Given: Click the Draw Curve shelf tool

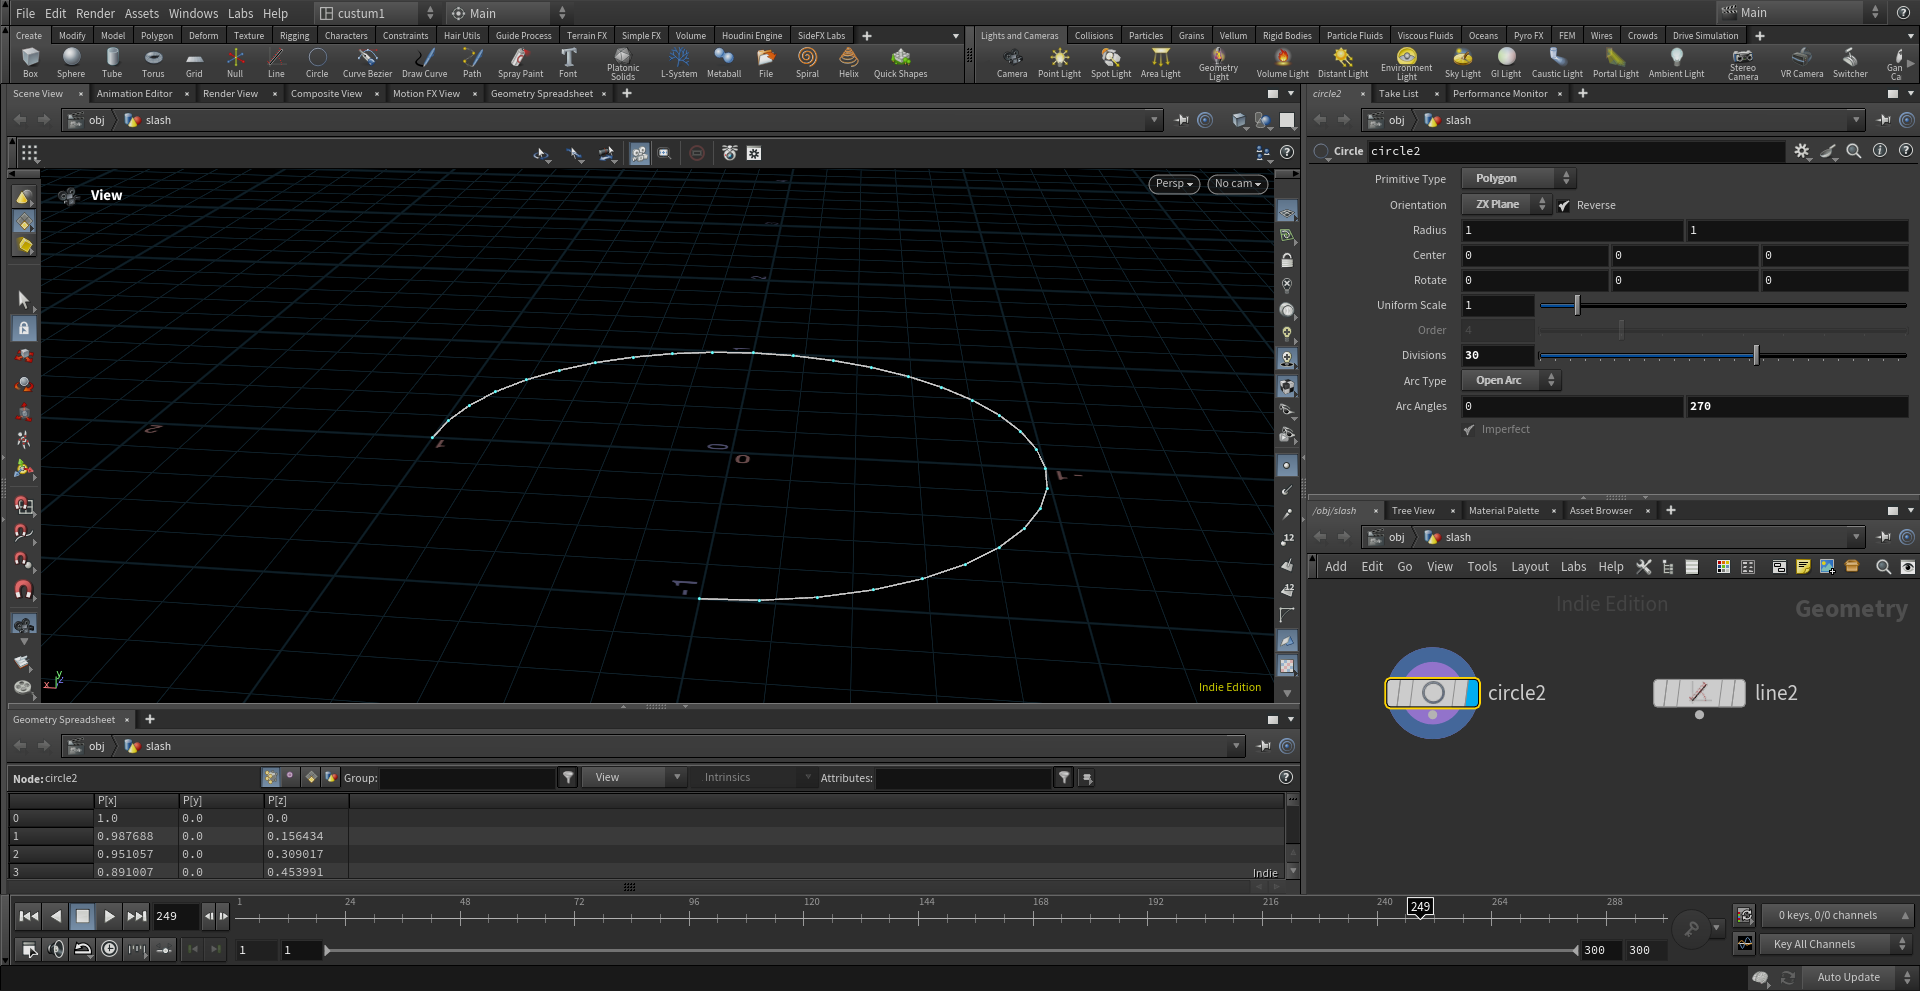Looking at the screenshot, I should point(424,62).
